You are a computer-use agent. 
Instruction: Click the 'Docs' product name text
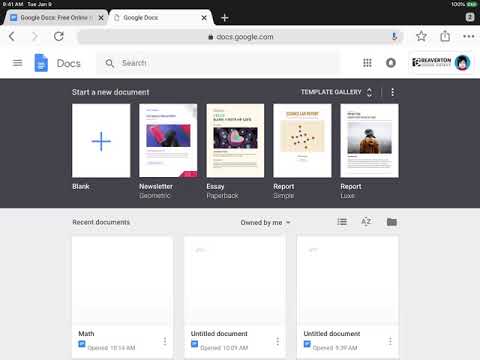point(69,63)
